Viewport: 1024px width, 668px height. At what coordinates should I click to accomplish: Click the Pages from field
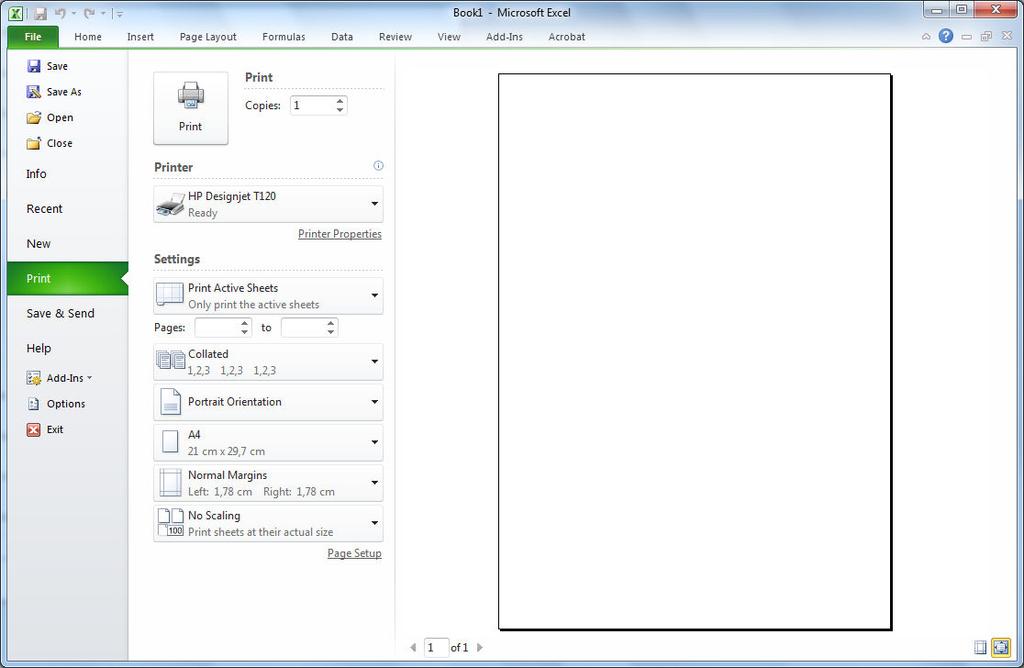pos(217,328)
